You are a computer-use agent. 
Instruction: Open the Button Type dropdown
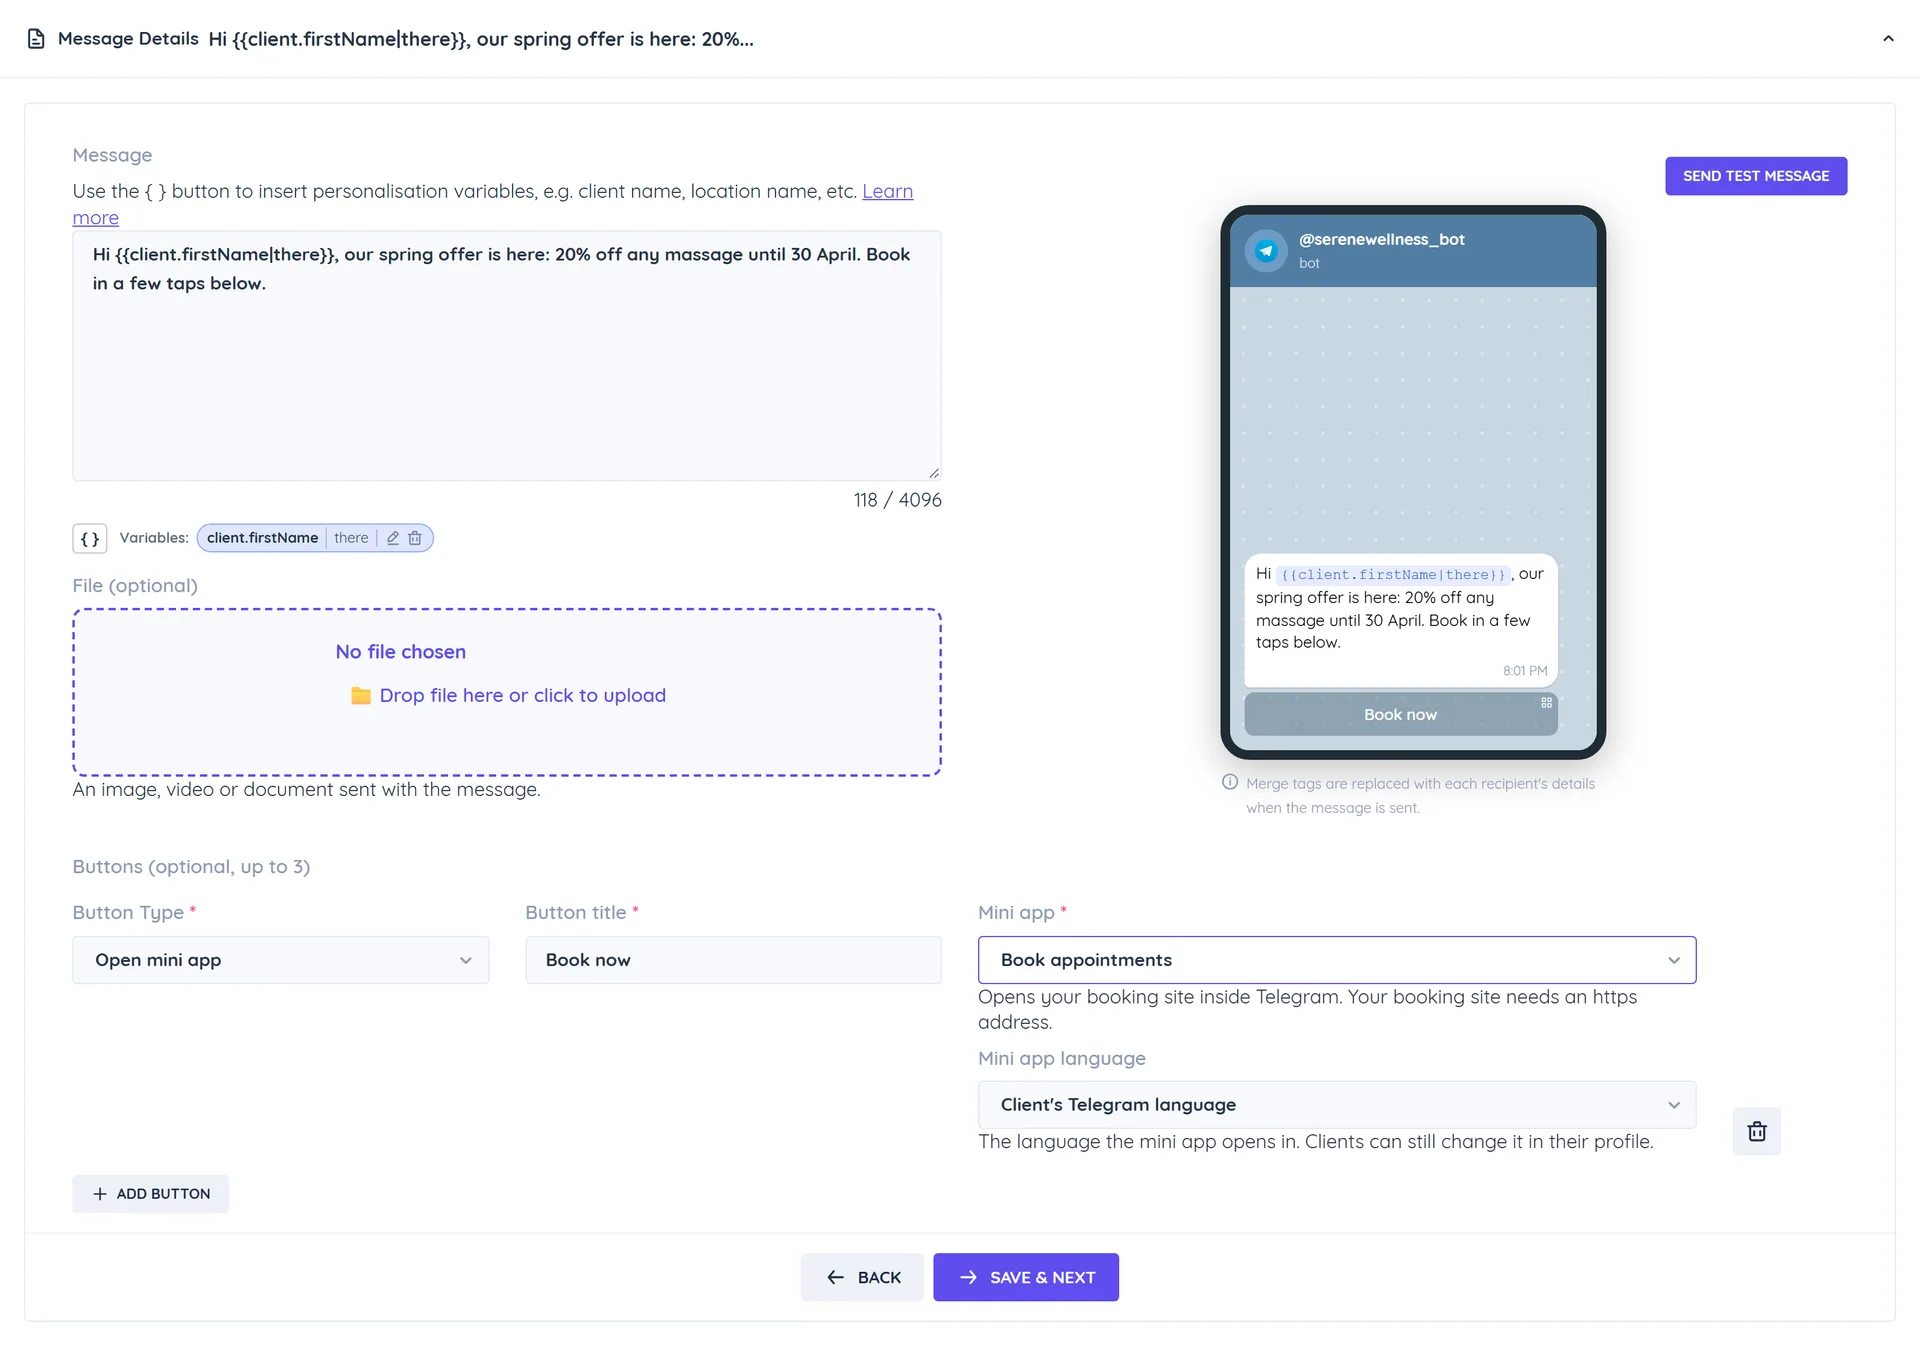(281, 960)
